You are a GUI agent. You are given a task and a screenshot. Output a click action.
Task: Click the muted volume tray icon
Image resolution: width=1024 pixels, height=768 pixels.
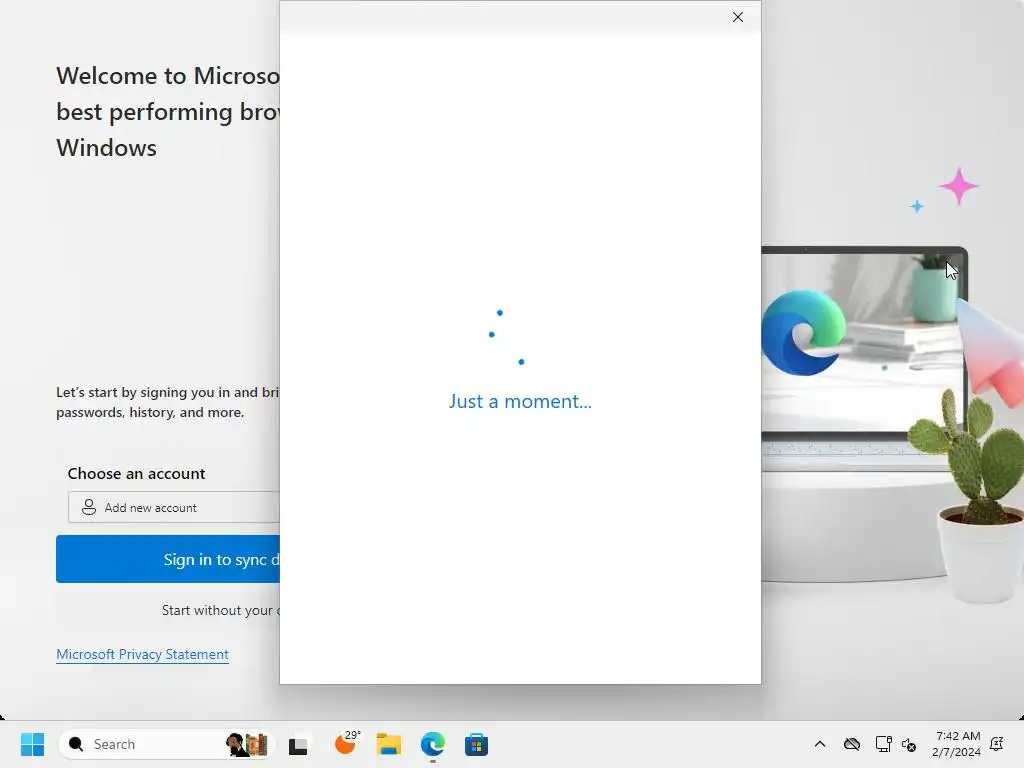click(908, 744)
